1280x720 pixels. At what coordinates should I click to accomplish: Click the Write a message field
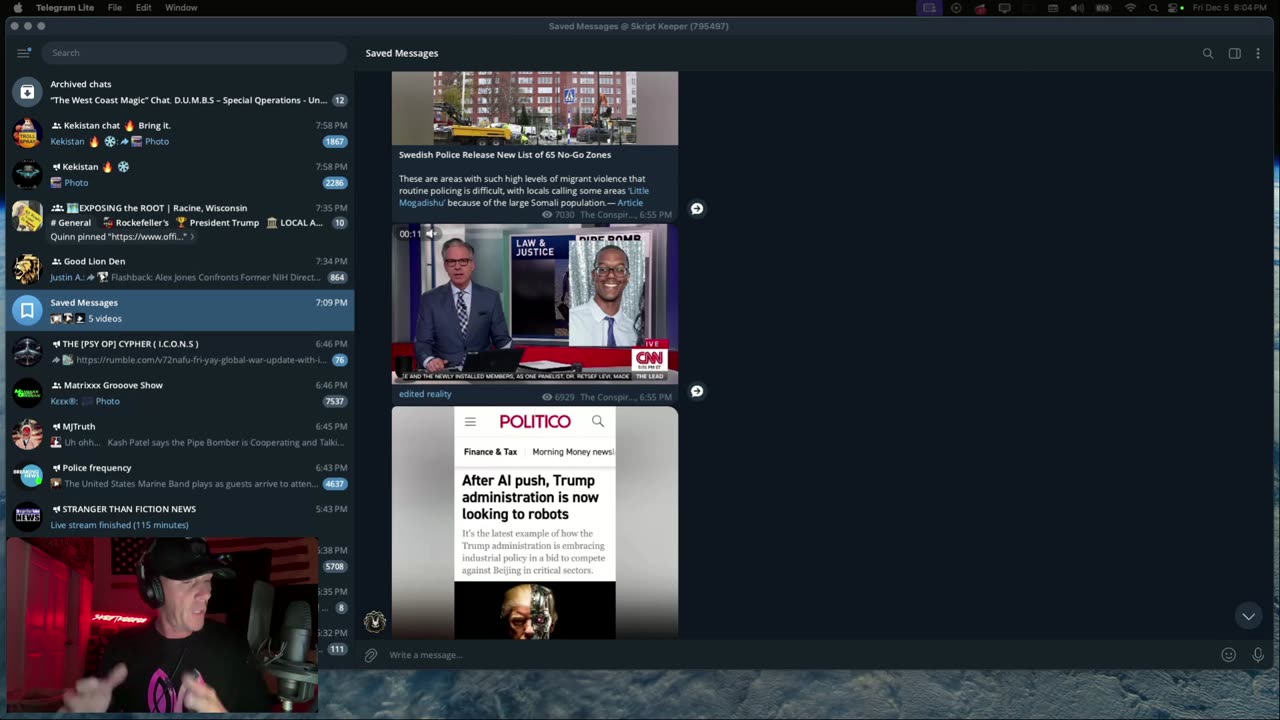pos(800,655)
